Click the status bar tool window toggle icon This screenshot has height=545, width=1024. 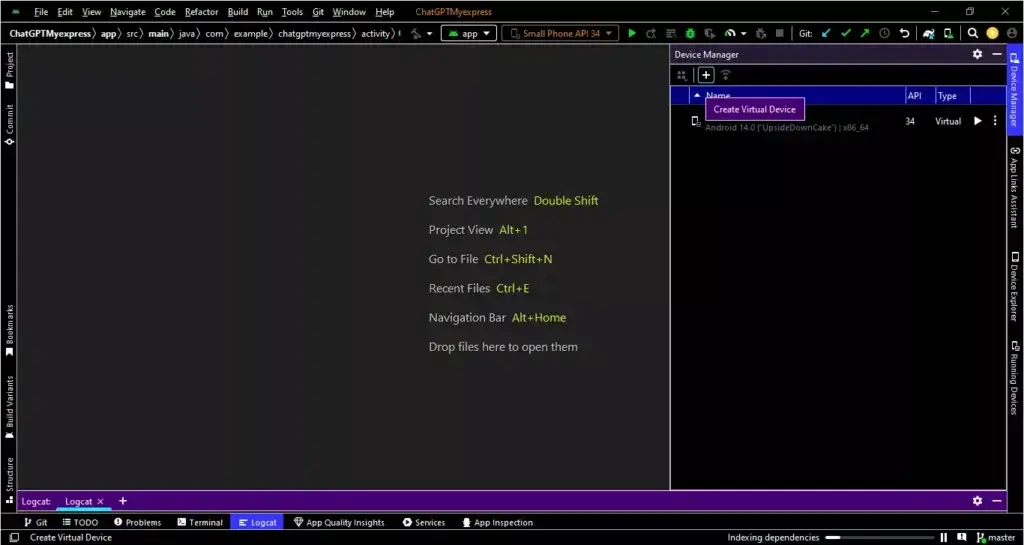[x=14, y=538]
